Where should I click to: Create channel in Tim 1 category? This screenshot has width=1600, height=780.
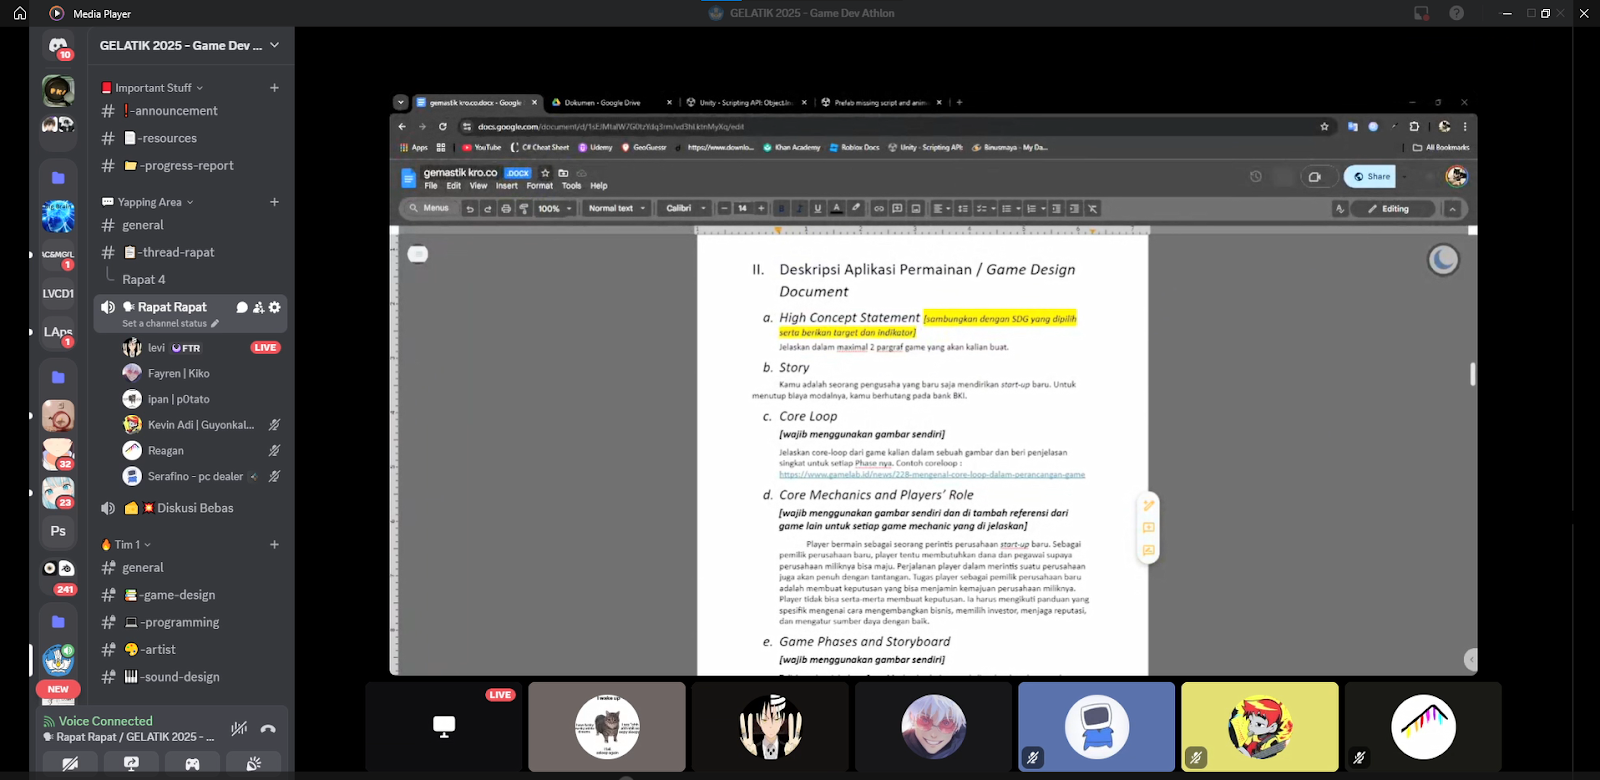point(274,545)
